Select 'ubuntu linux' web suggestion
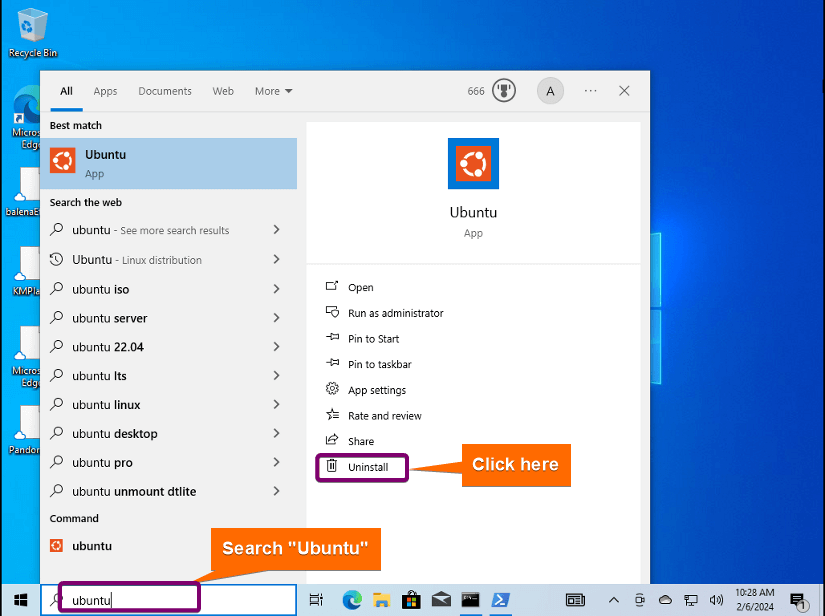The height and width of the screenshot is (616, 825). [x=106, y=405]
